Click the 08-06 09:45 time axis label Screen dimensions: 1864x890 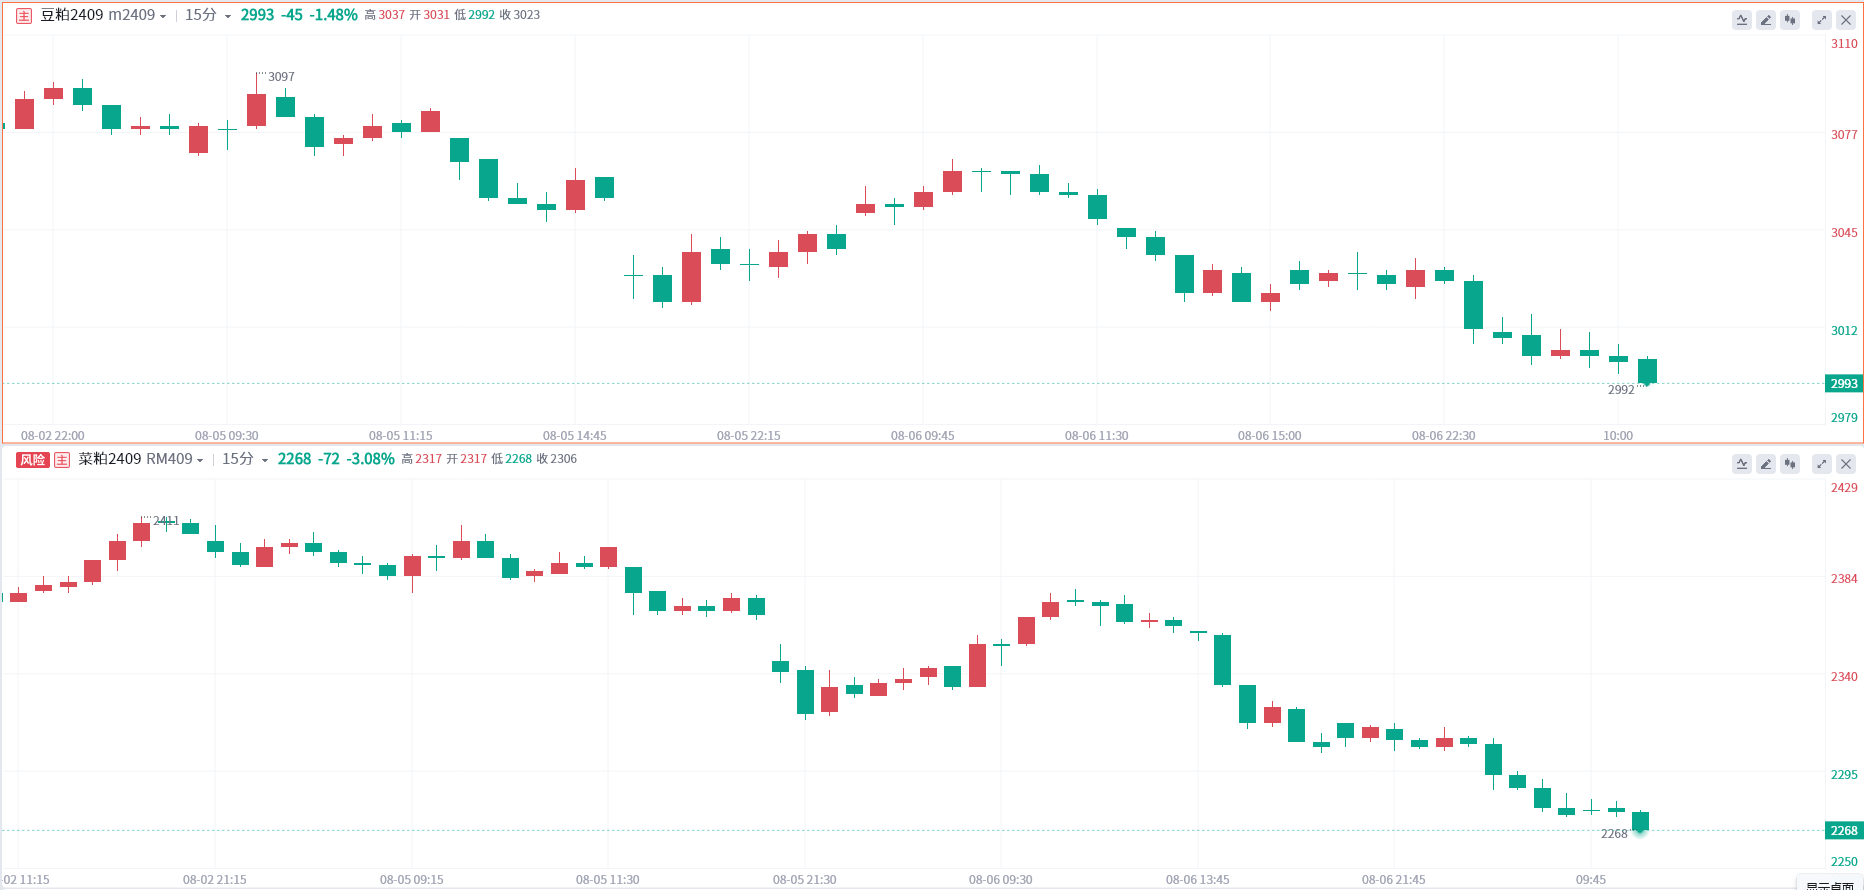tap(922, 436)
